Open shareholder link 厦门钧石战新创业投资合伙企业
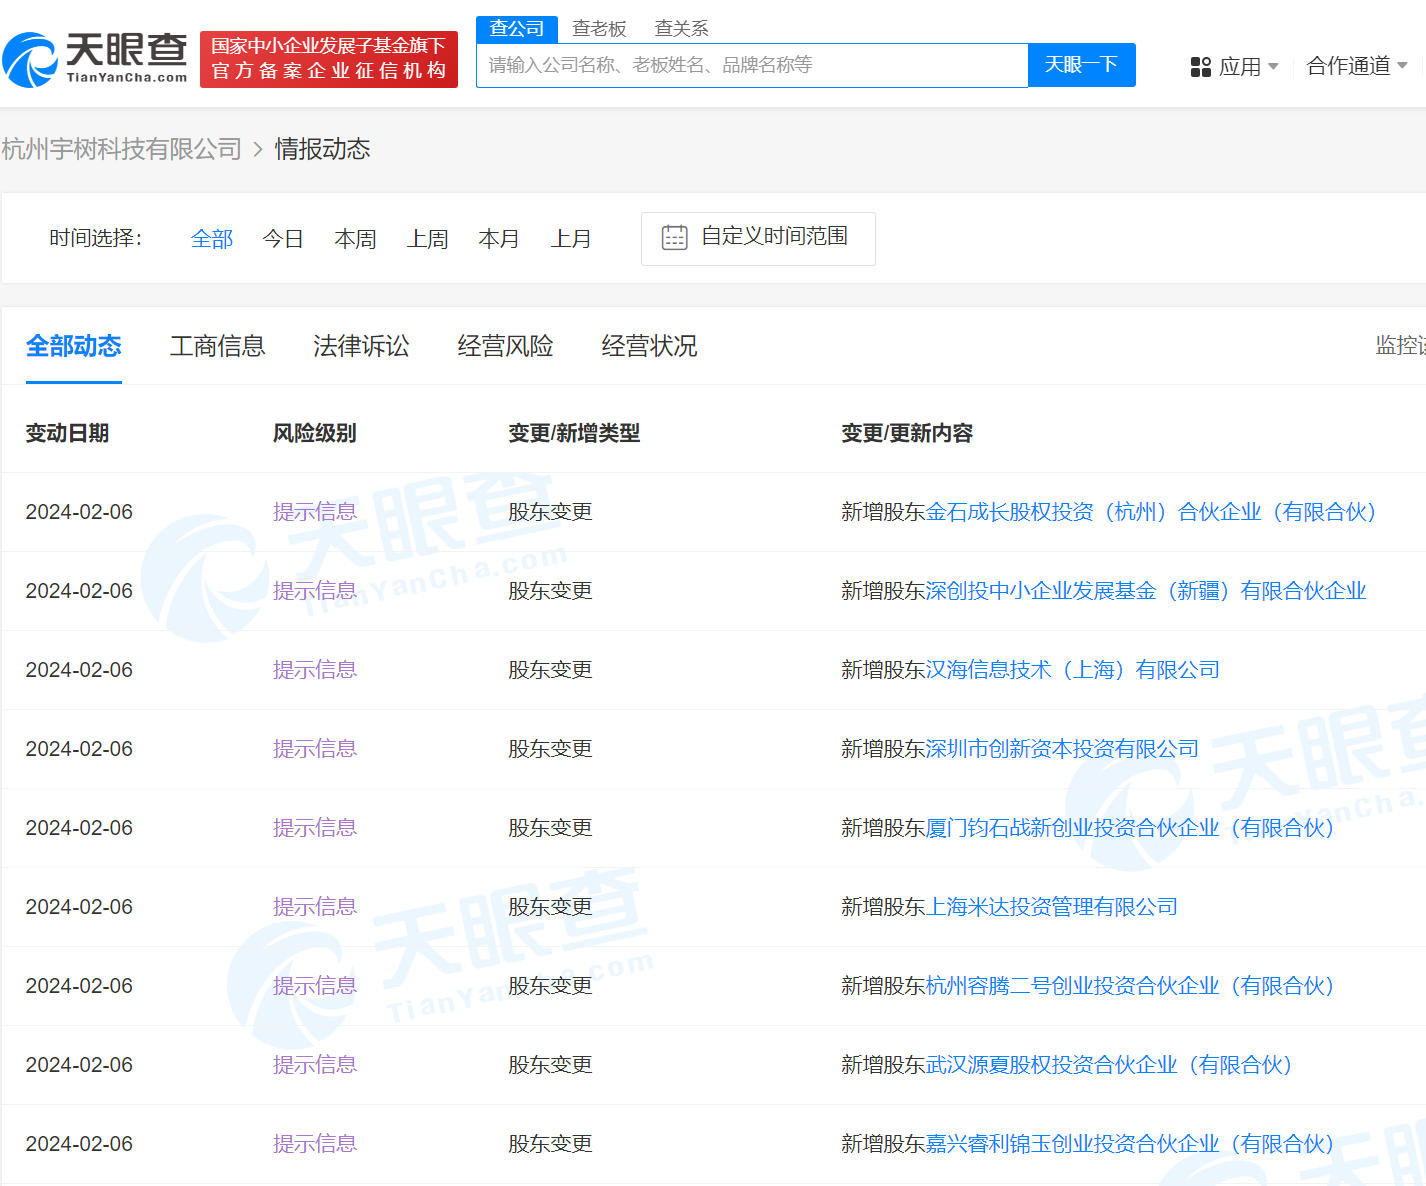The height and width of the screenshot is (1186, 1426). click(x=1130, y=828)
